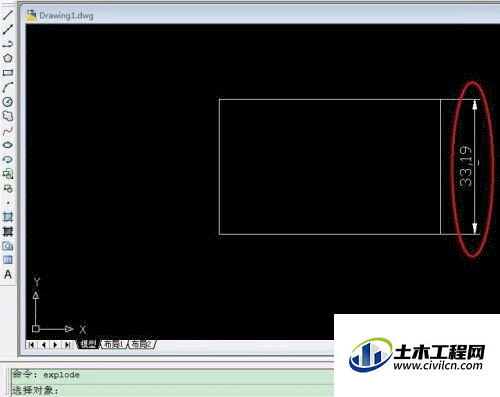This screenshot has width=500, height=397.
Task: Click the next layout tab arrow
Action: tap(55, 345)
